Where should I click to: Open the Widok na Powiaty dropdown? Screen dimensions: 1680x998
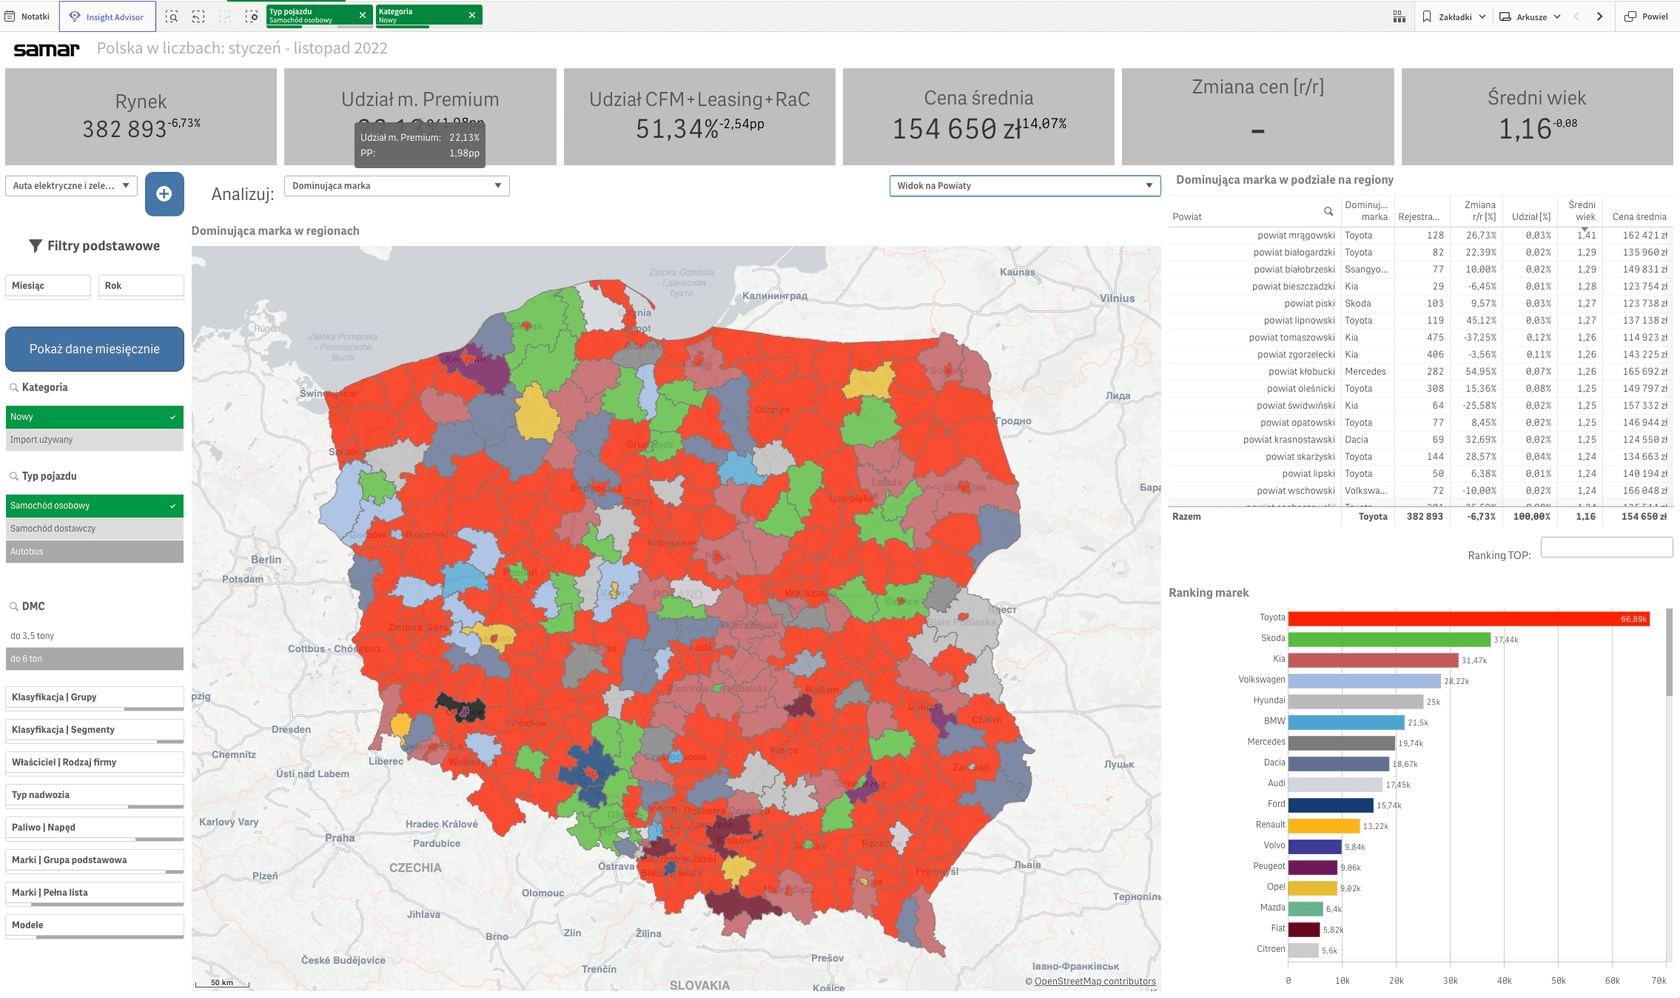1025,185
